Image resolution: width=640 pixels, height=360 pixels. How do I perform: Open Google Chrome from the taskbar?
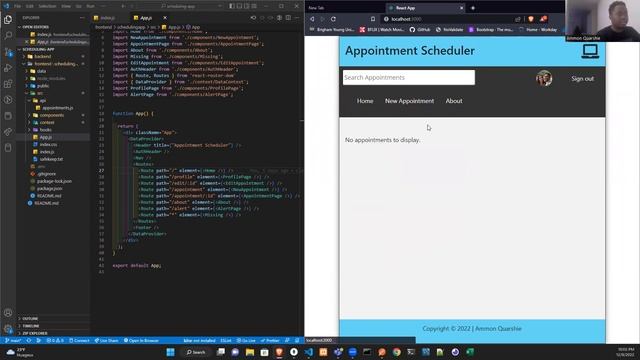point(396,352)
